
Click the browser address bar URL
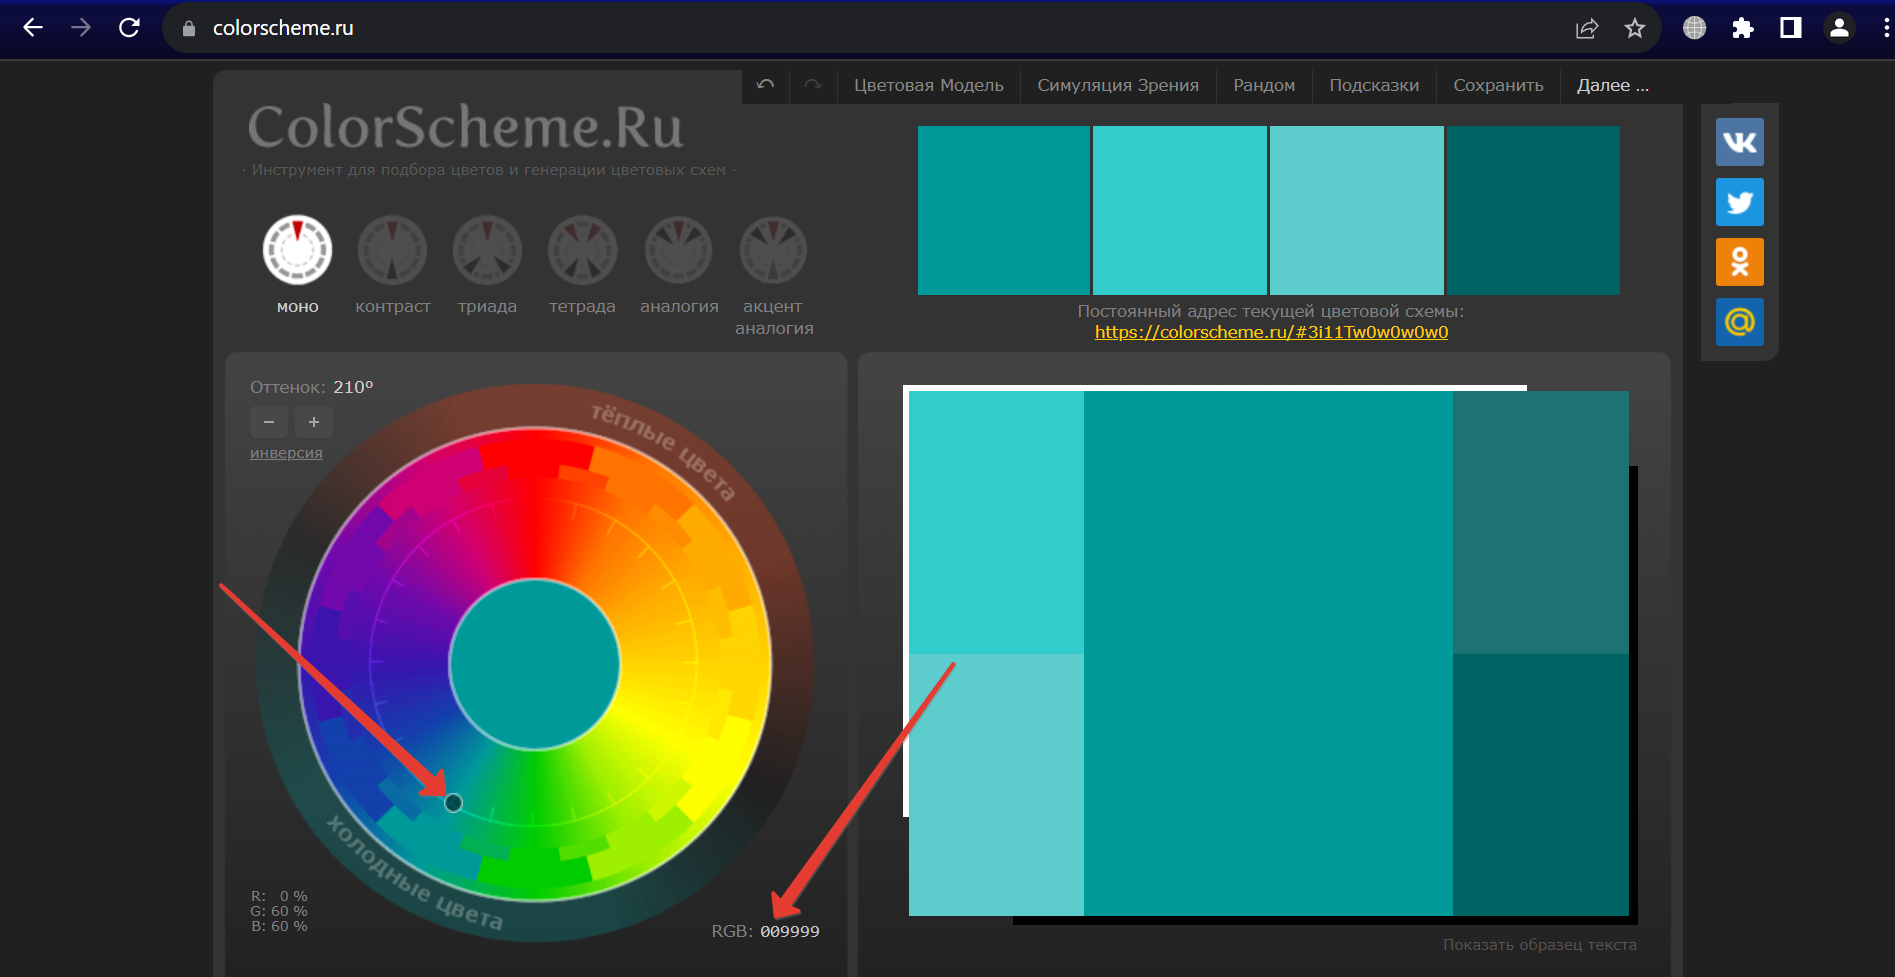click(283, 28)
